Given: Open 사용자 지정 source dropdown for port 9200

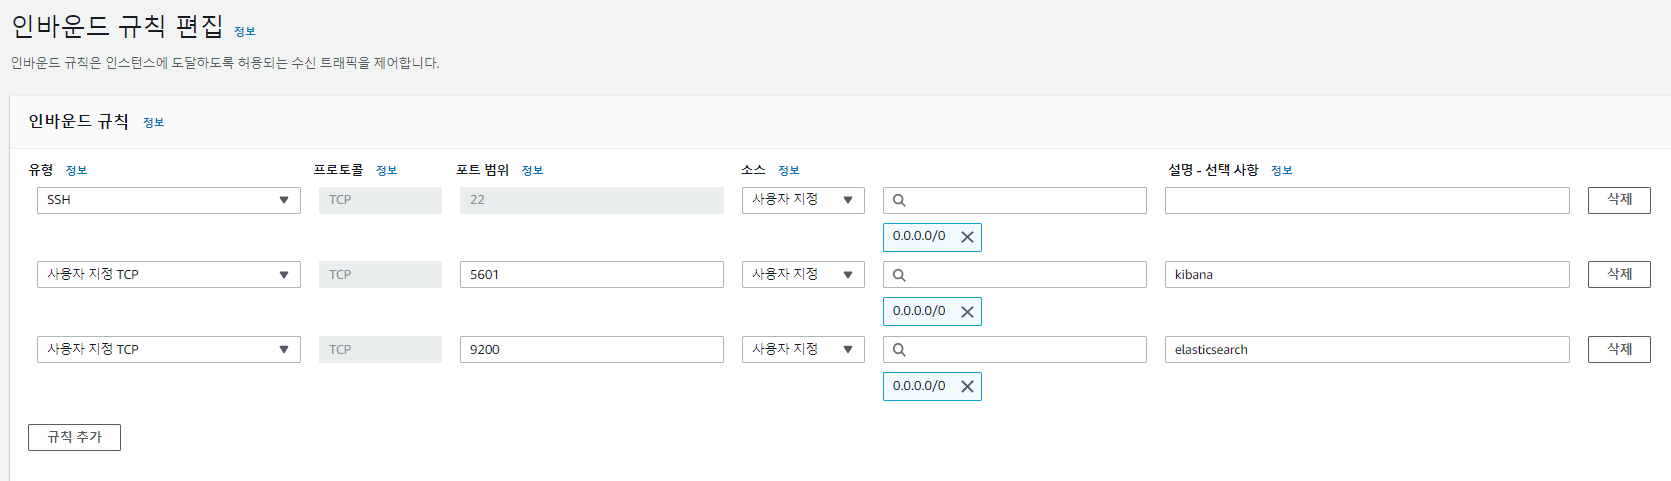Looking at the screenshot, I should [x=803, y=350].
